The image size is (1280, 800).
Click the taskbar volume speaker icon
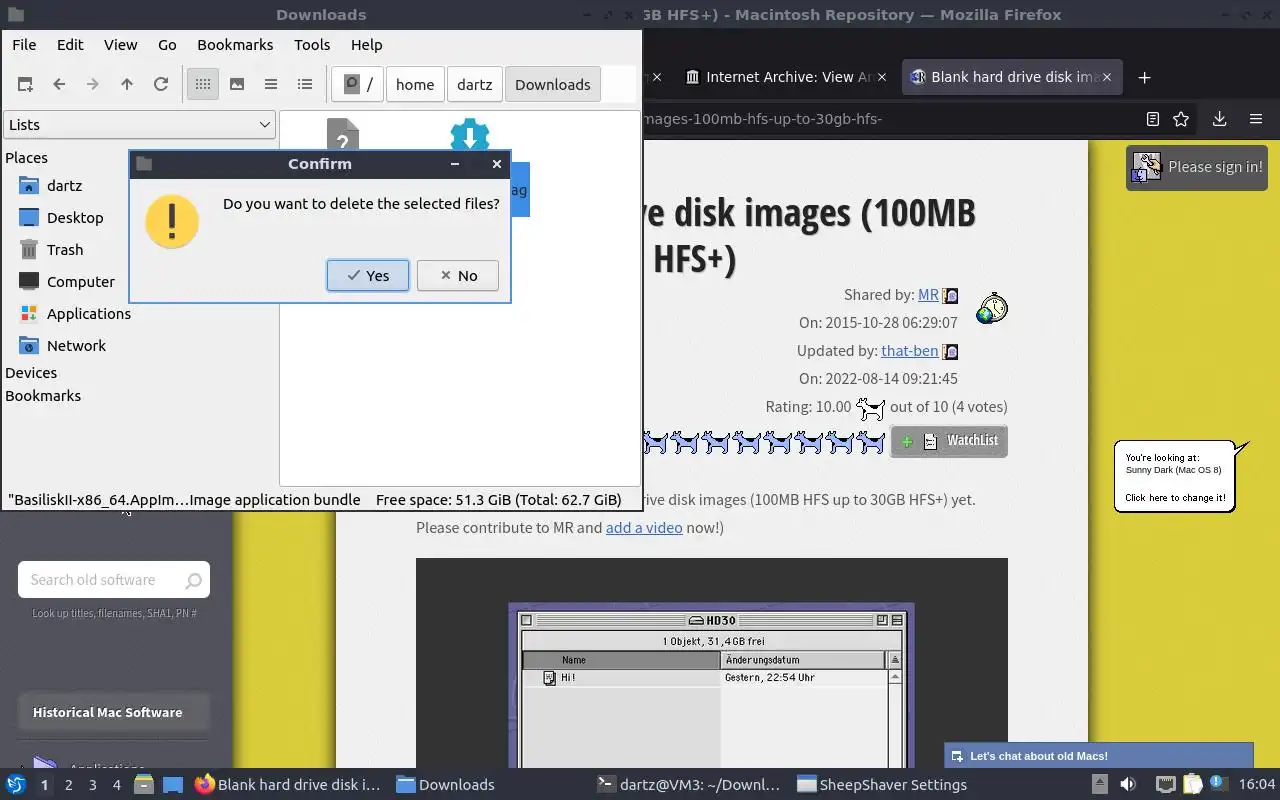click(1128, 785)
